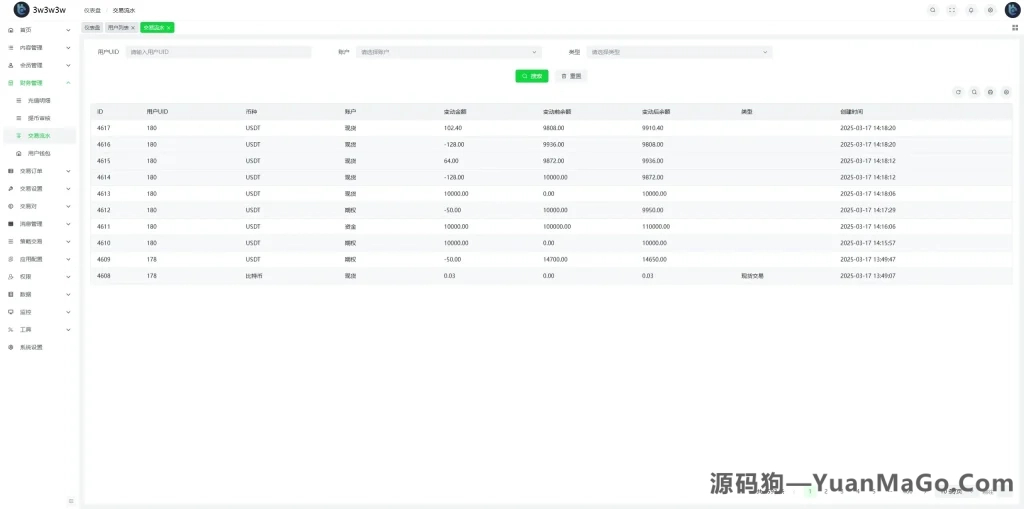The height and width of the screenshot is (509, 1024).
Task: Expand the 数据 sidebar menu
Action: tap(39, 295)
